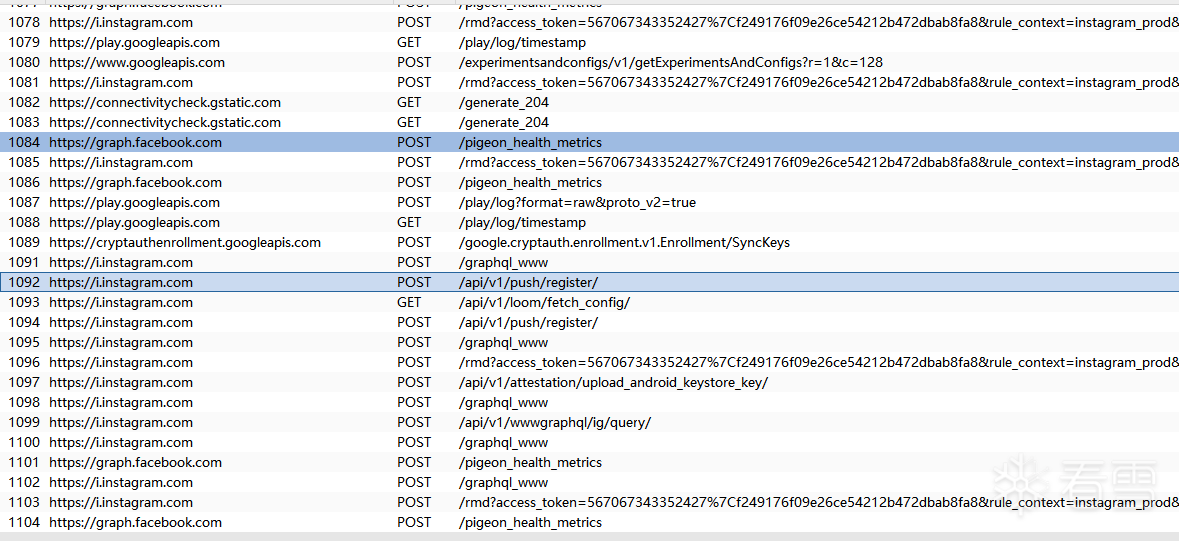Select request row 1081 i.instagram.com
1179x541 pixels.
(x=590, y=83)
